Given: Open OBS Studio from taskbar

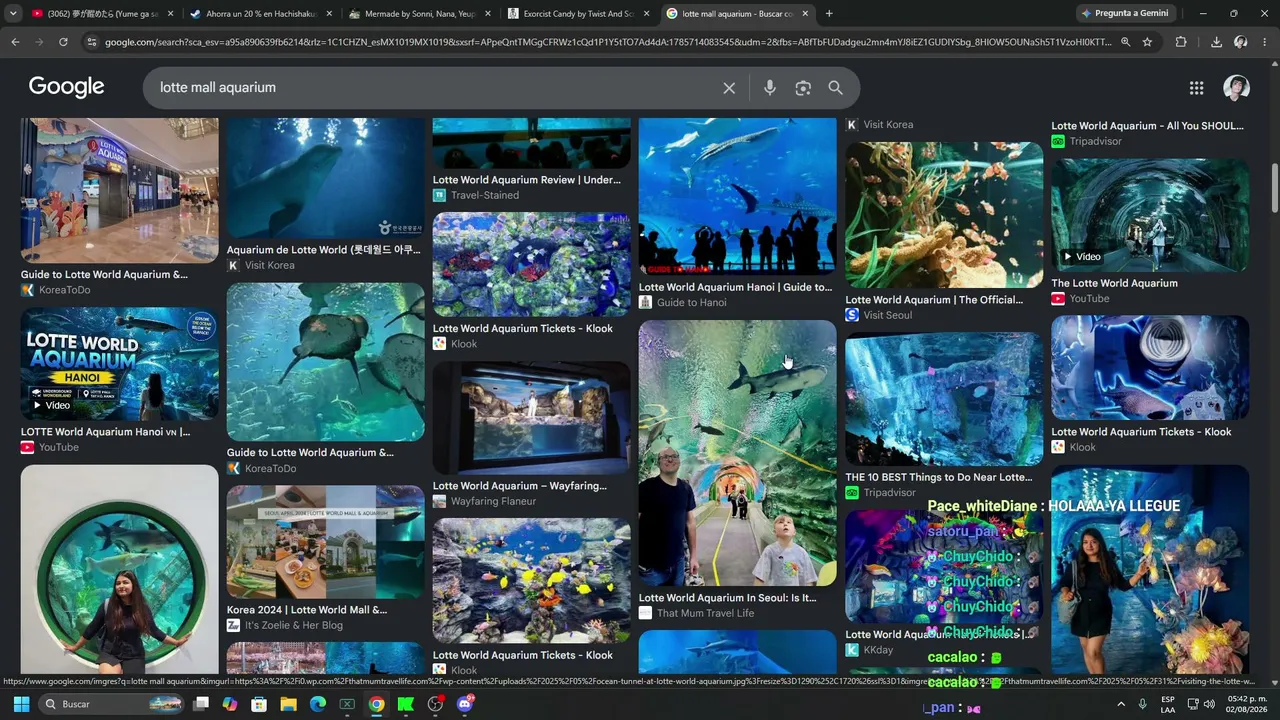Looking at the screenshot, I should (x=435, y=704).
